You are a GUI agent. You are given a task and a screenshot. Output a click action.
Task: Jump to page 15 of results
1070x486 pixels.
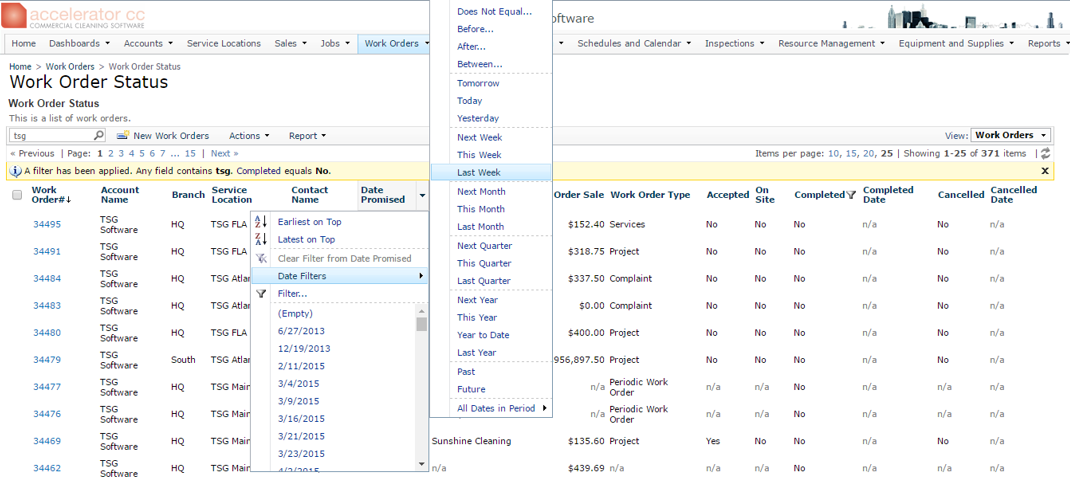pyautogui.click(x=190, y=154)
